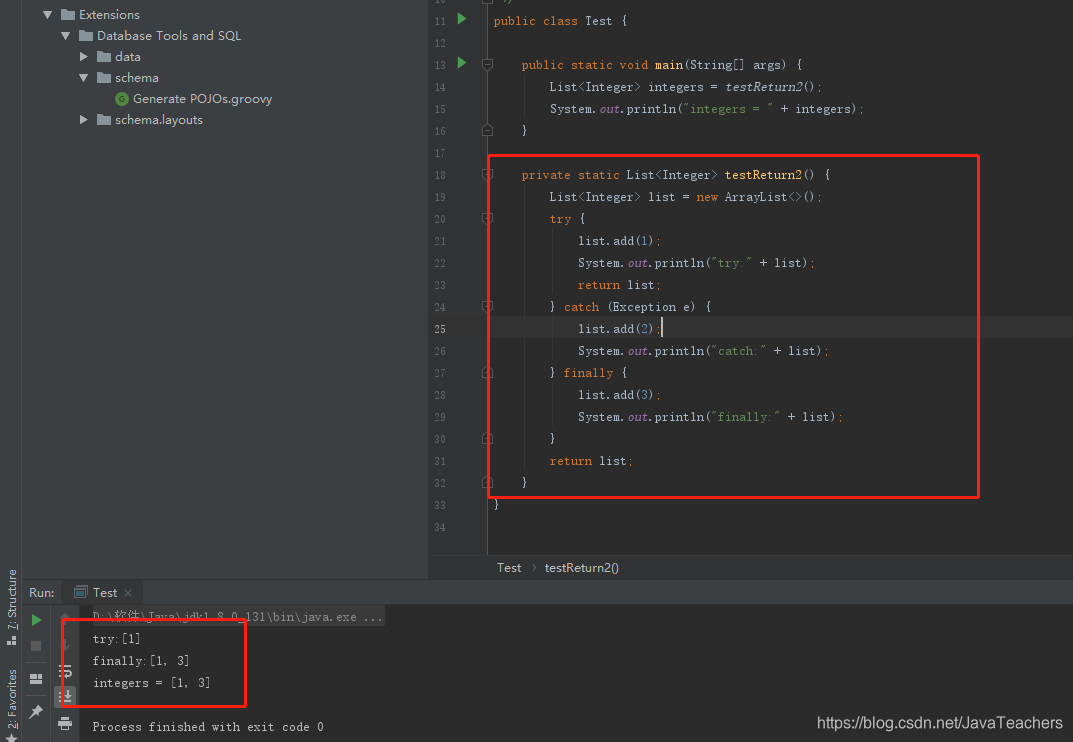Pin the Run tab with pushpin icon
Viewport: 1073px width, 742px height.
36,712
